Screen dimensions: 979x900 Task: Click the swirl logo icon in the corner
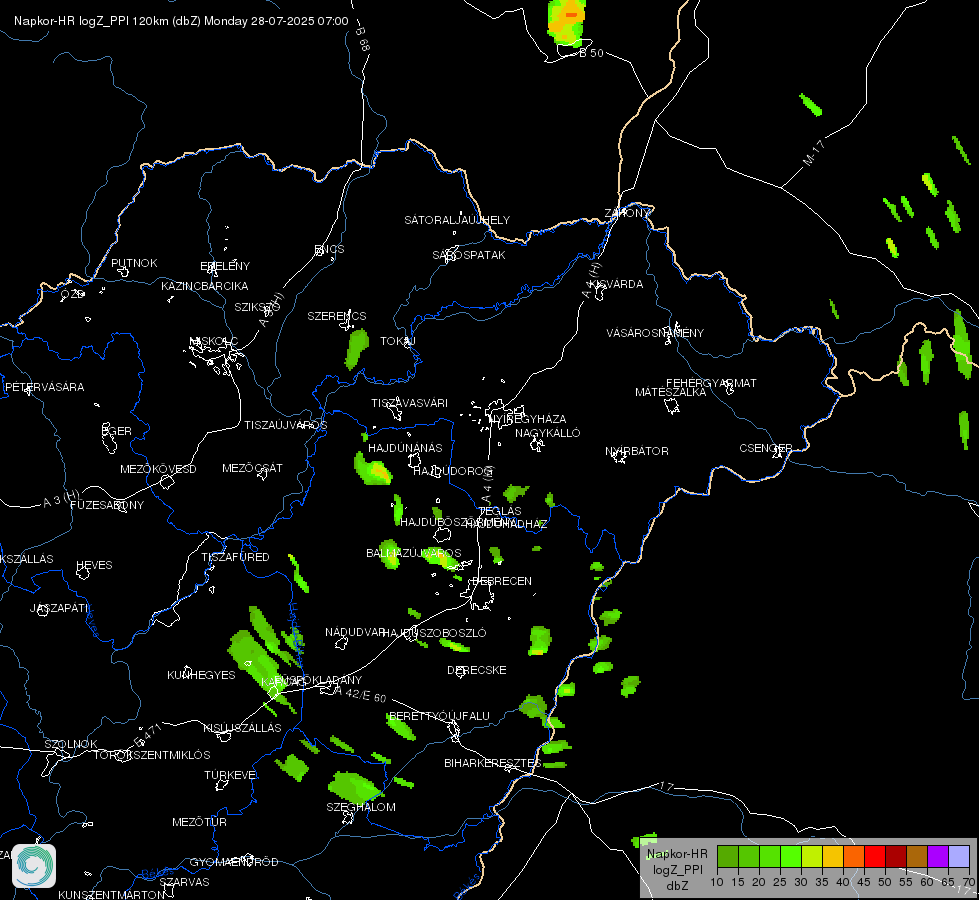coord(34,866)
